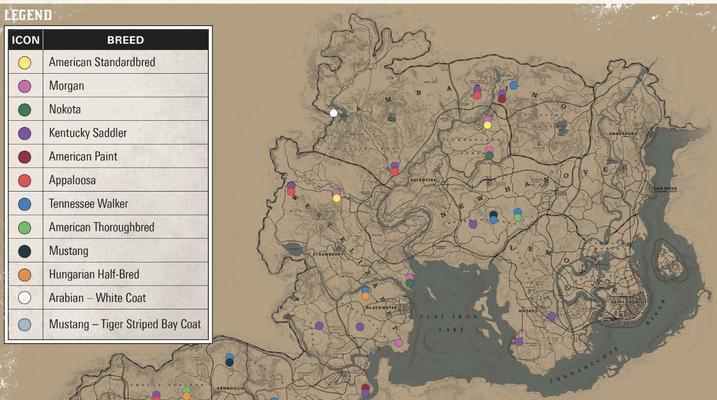Click the purple map marker southeast of Valentine
Viewport: 717px width, 400px height.
[x=473, y=224]
